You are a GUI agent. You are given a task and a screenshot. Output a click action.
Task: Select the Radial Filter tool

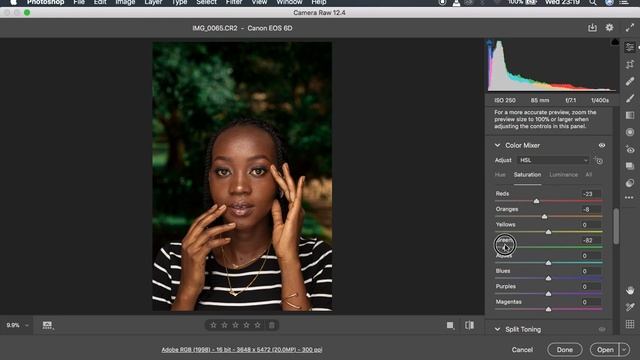tap(630, 132)
